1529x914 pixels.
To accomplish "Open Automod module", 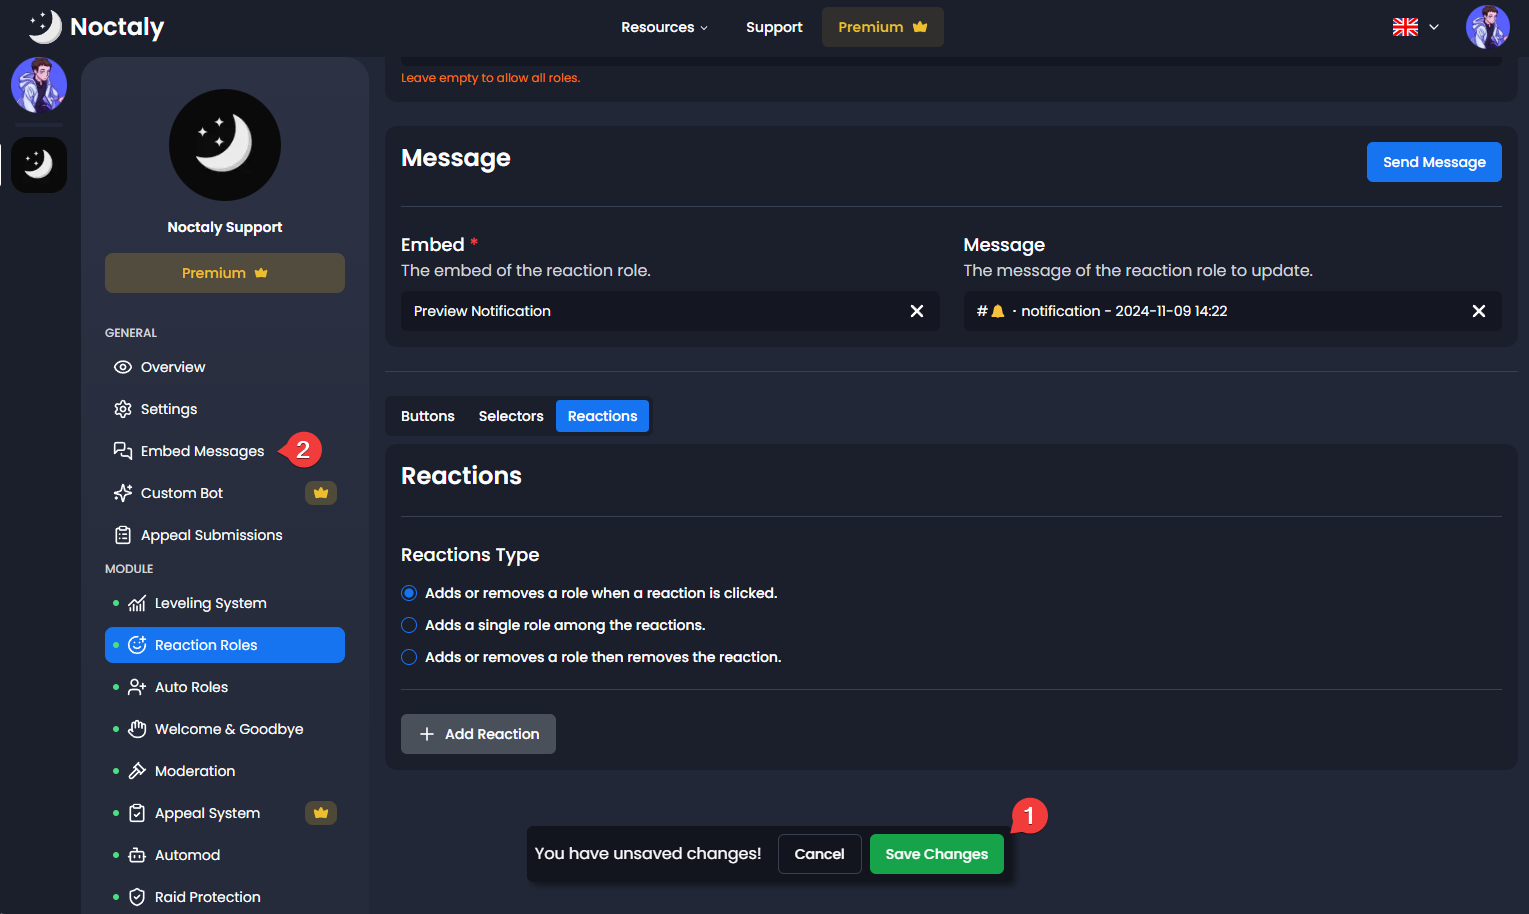I will tap(225, 855).
